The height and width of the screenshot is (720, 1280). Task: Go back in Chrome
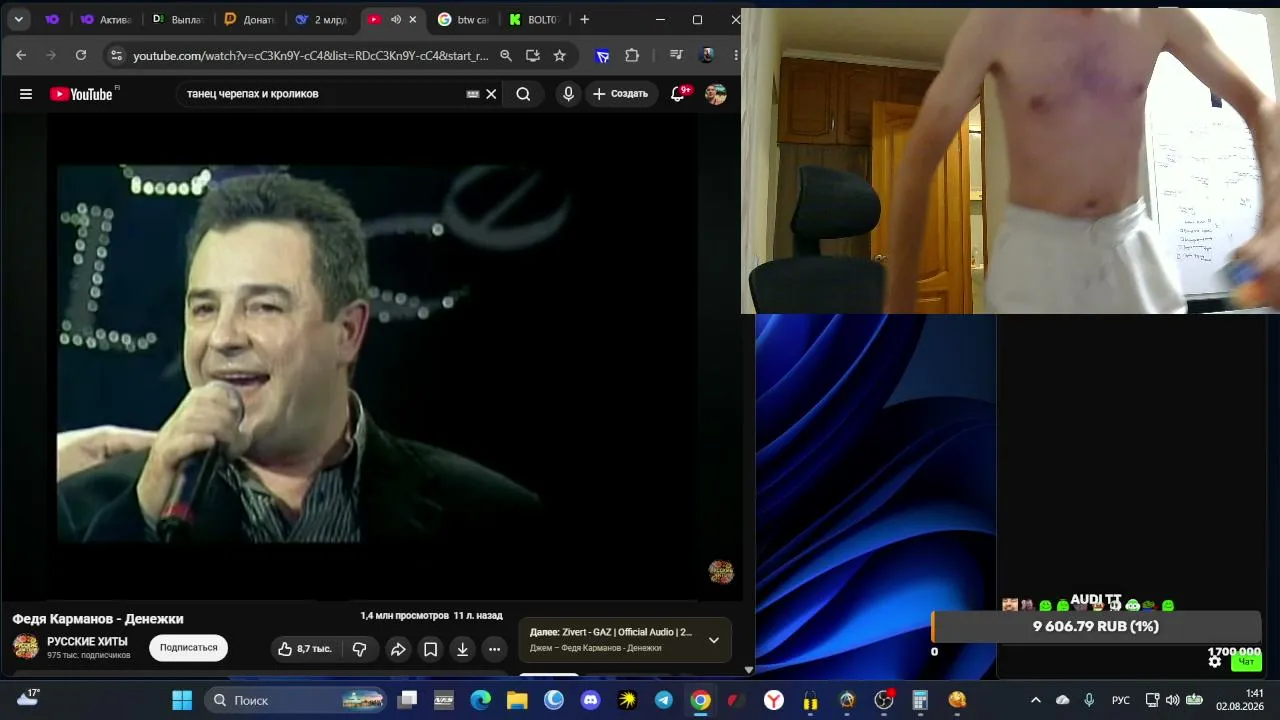(21, 56)
